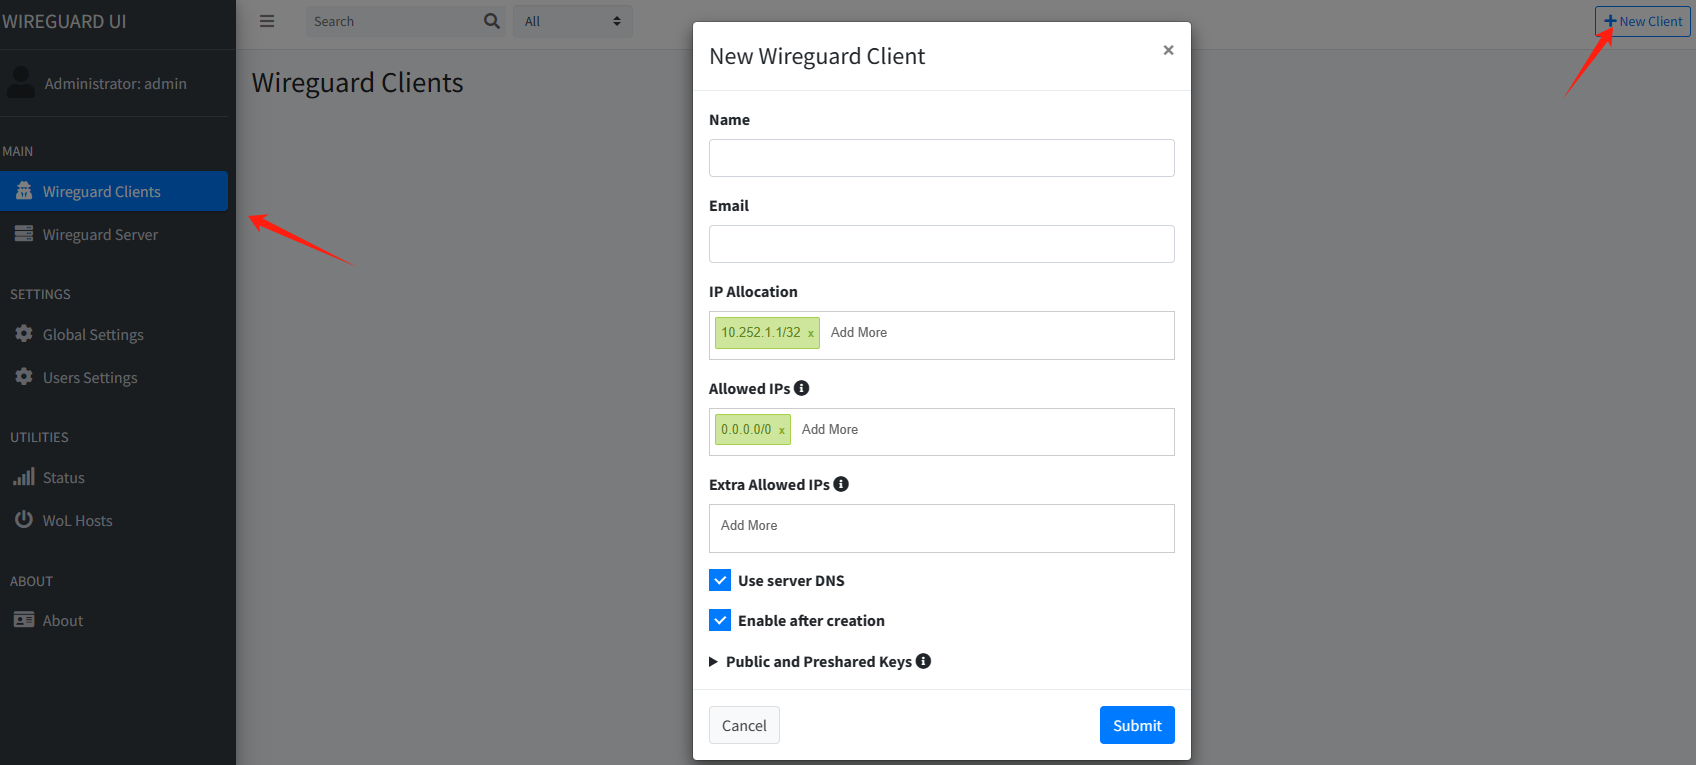Image resolution: width=1696 pixels, height=765 pixels.
Task: Remove the 0.0.0.0/0 allowed IP tag
Action: [781, 430]
